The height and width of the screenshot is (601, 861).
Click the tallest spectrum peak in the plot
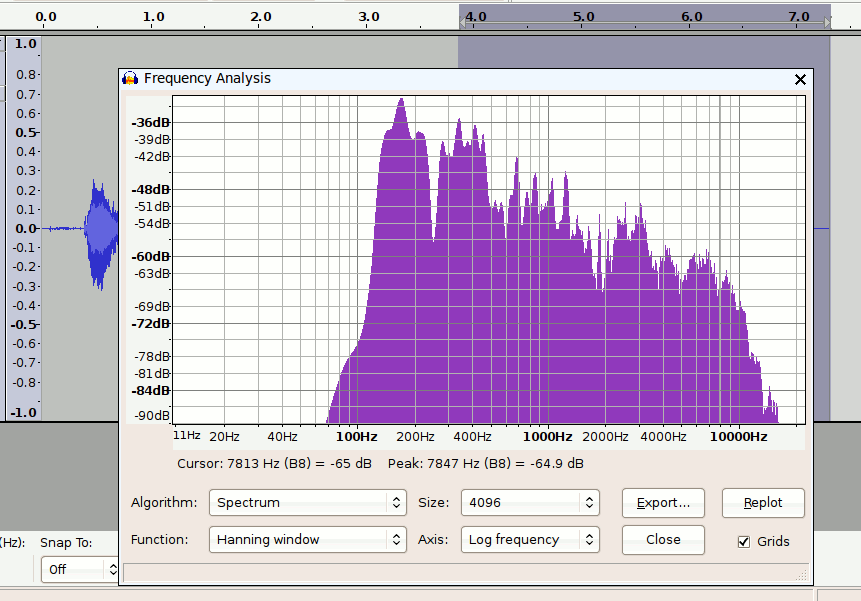click(400, 102)
